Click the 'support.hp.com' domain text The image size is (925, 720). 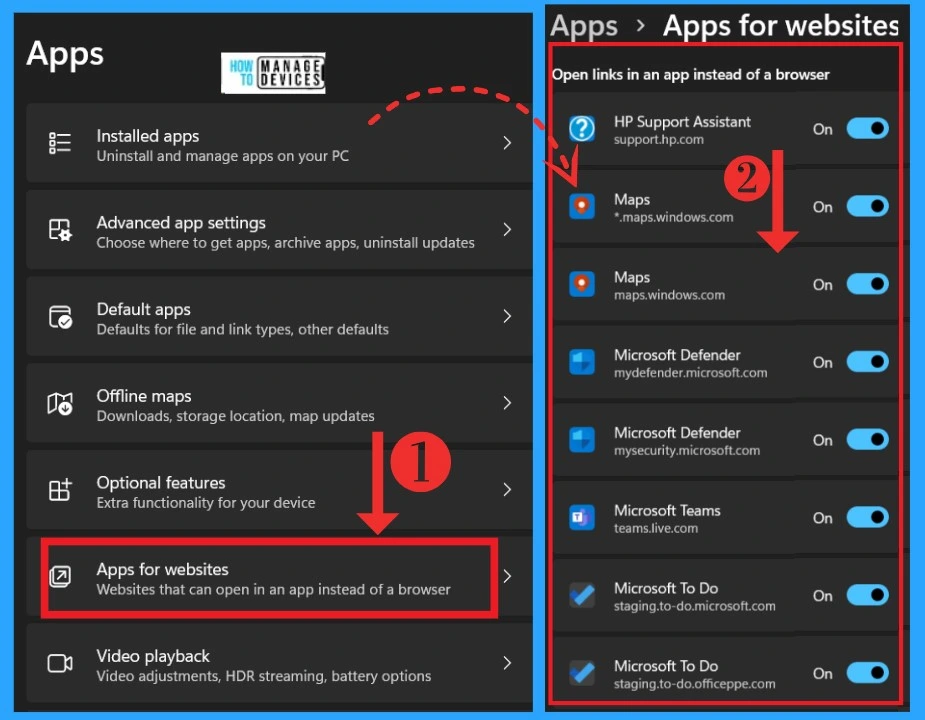[658, 140]
